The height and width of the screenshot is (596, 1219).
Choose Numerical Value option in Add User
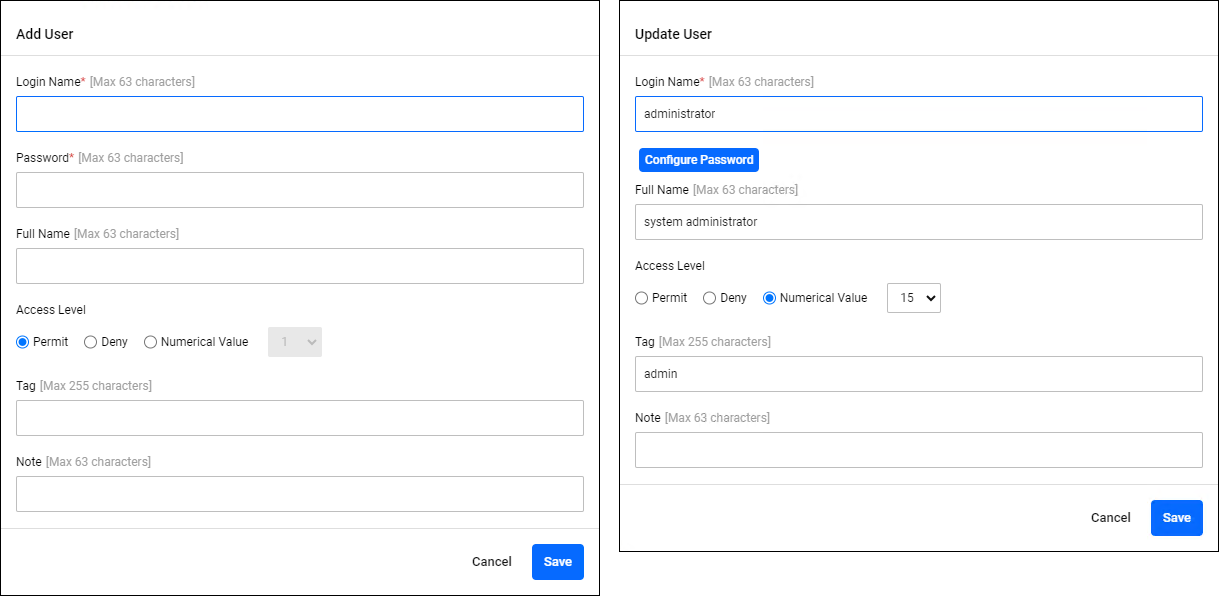[151, 342]
